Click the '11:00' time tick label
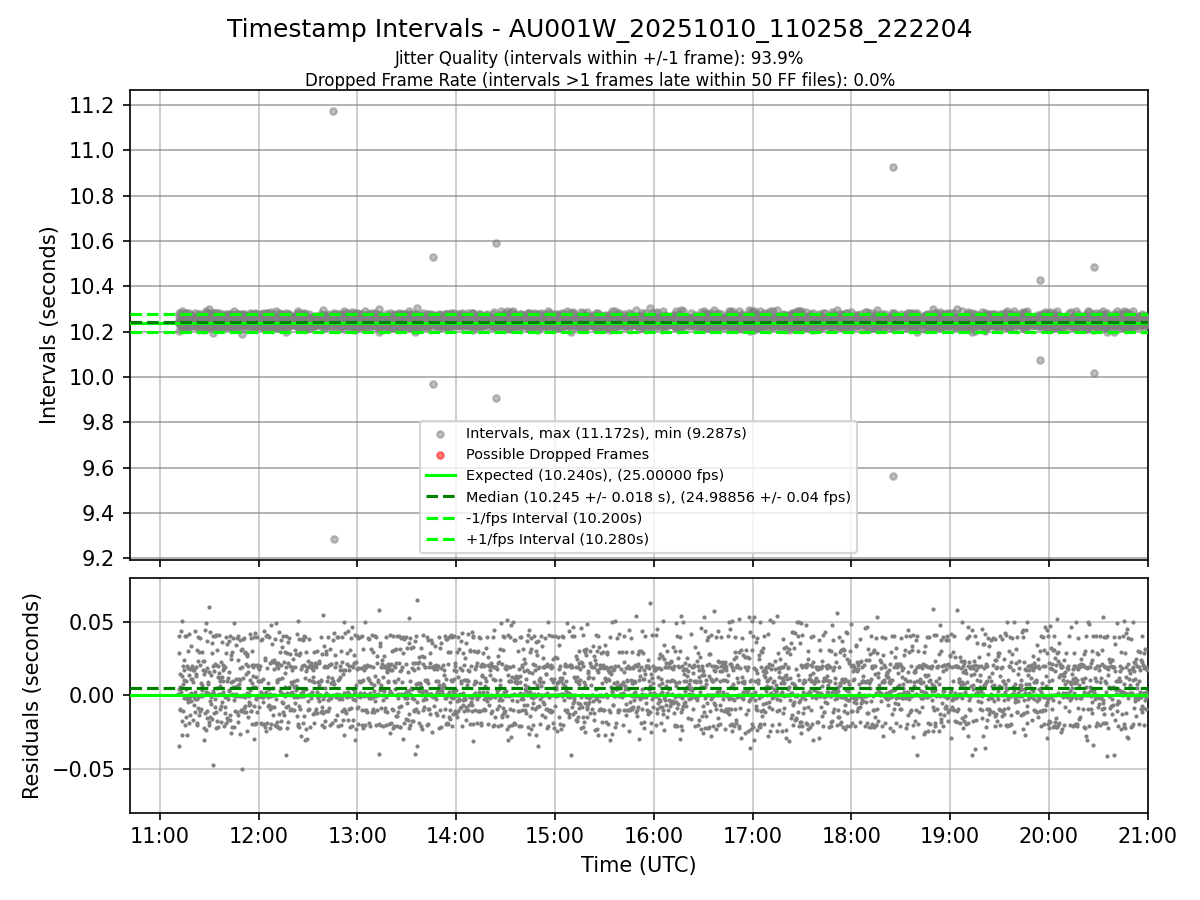 (x=160, y=834)
